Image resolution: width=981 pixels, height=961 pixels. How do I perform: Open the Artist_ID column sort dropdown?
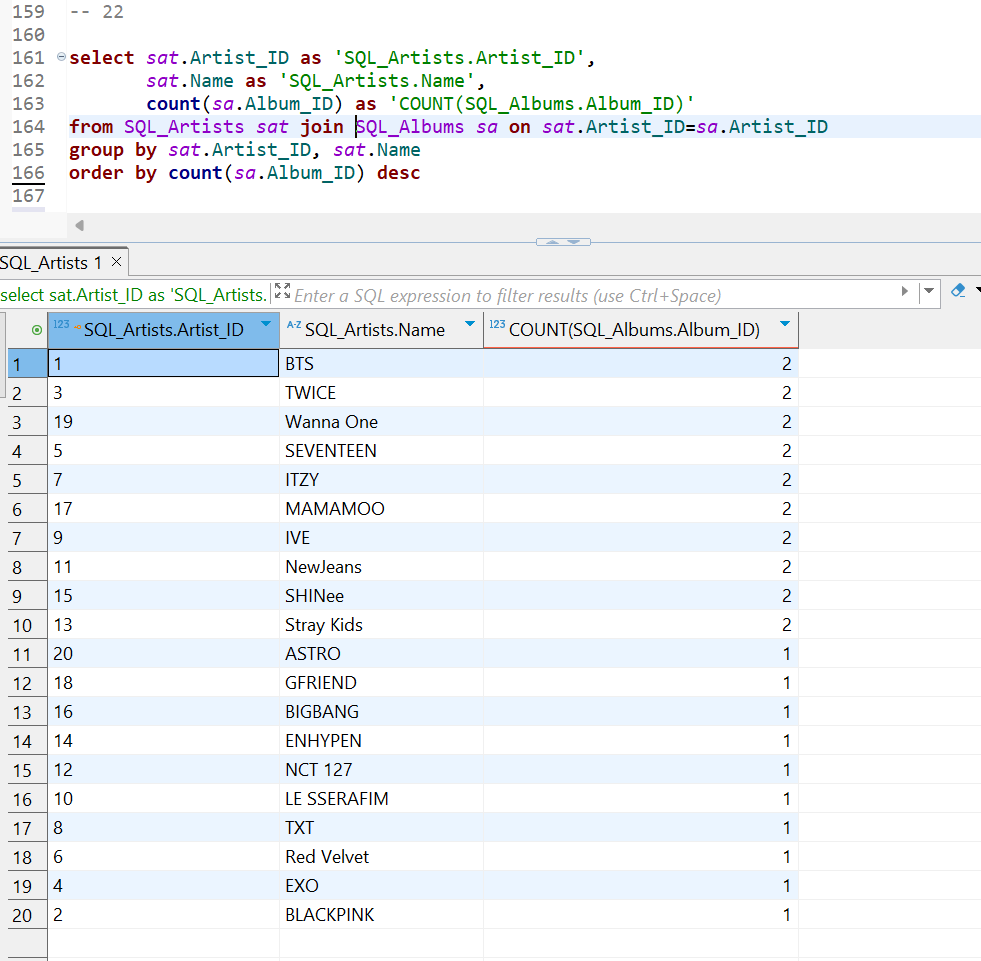[x=266, y=323]
